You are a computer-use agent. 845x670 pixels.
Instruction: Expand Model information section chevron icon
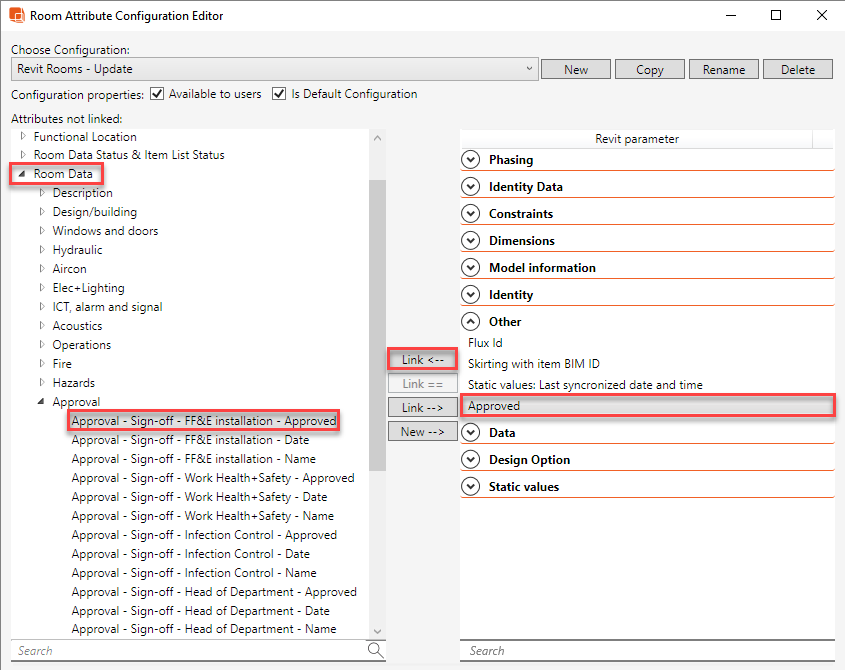coord(470,267)
